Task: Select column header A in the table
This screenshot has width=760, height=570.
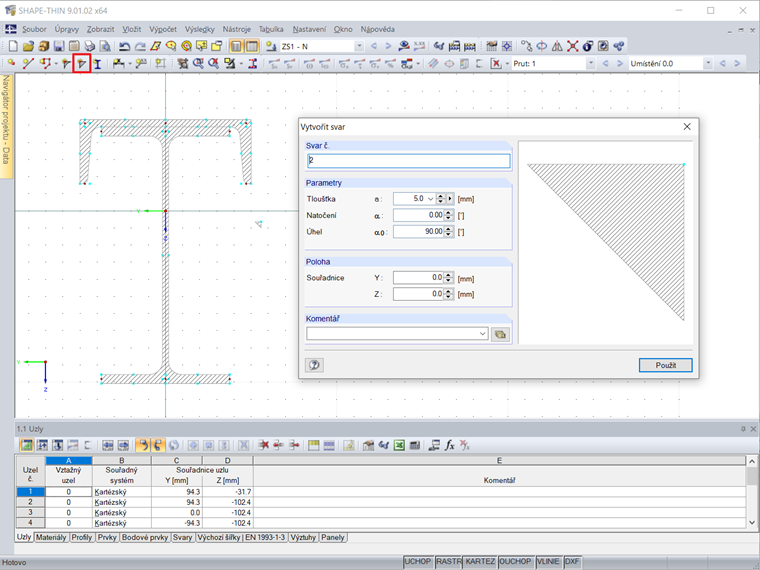Action: click(68, 460)
